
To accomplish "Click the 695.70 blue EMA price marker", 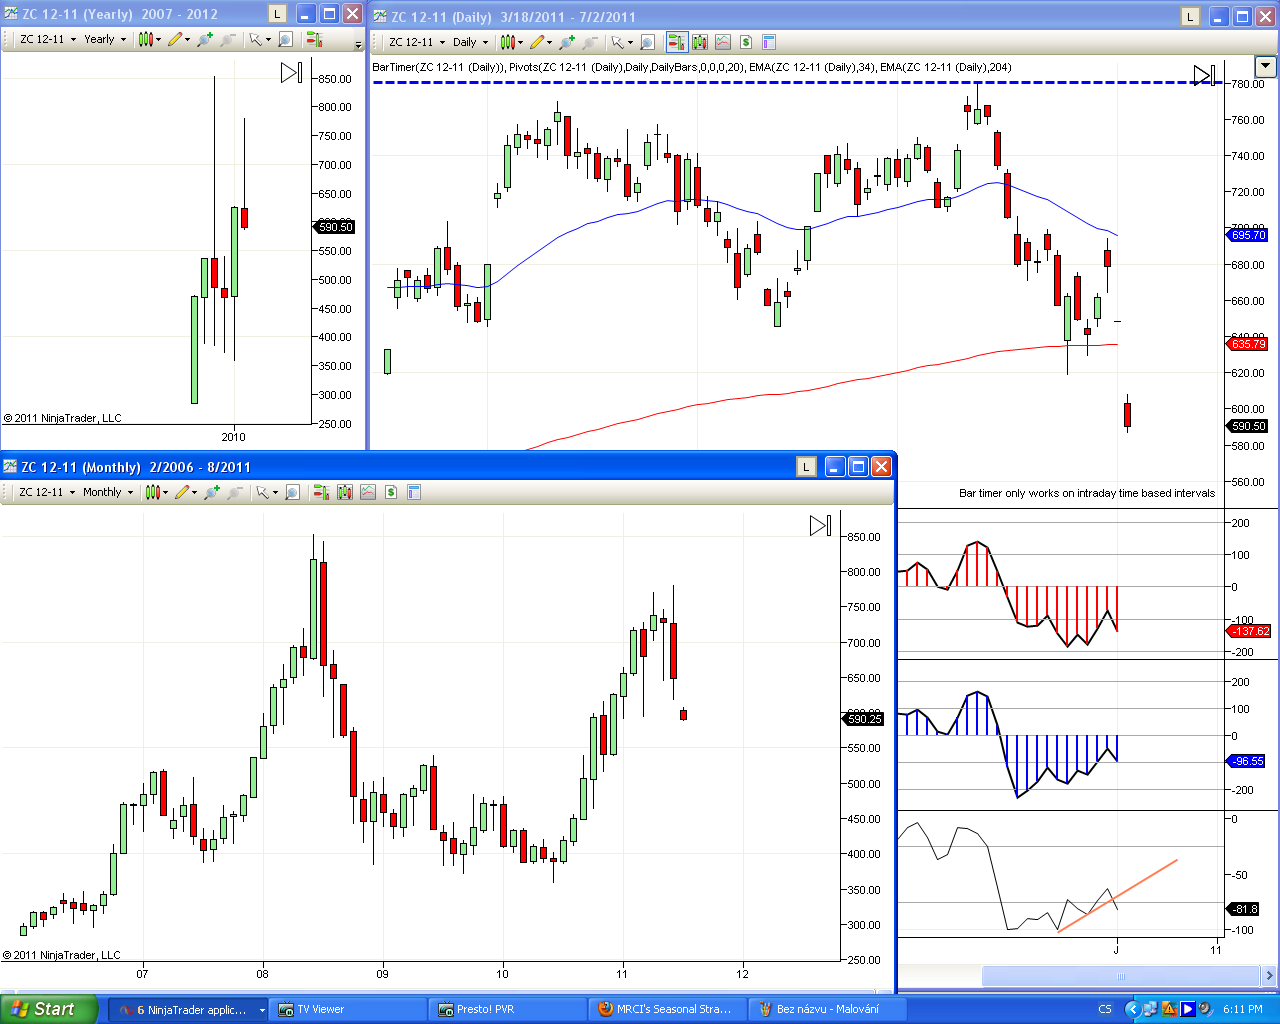I will coord(1248,235).
